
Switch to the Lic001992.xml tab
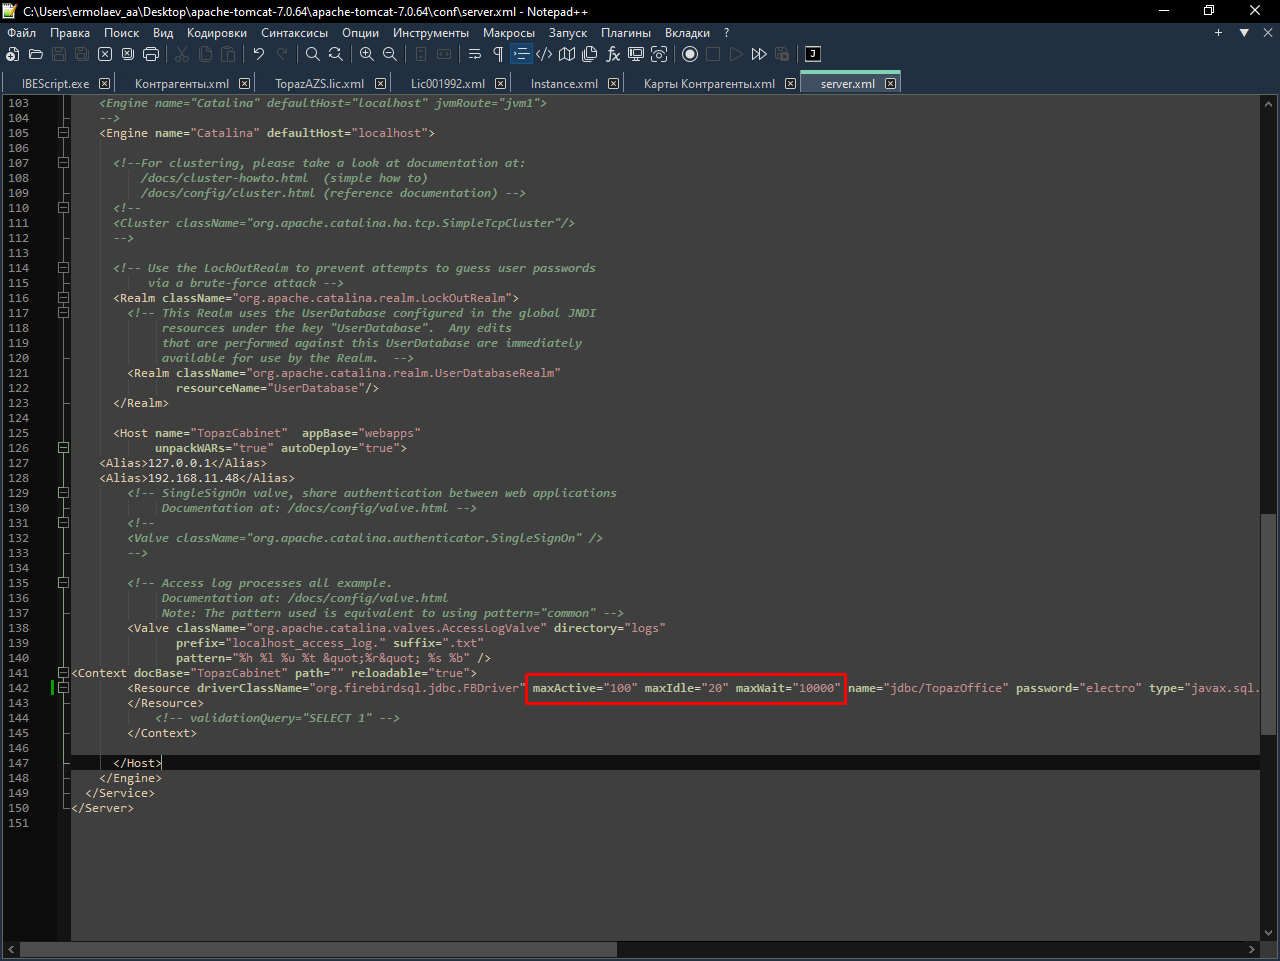[x=448, y=84]
